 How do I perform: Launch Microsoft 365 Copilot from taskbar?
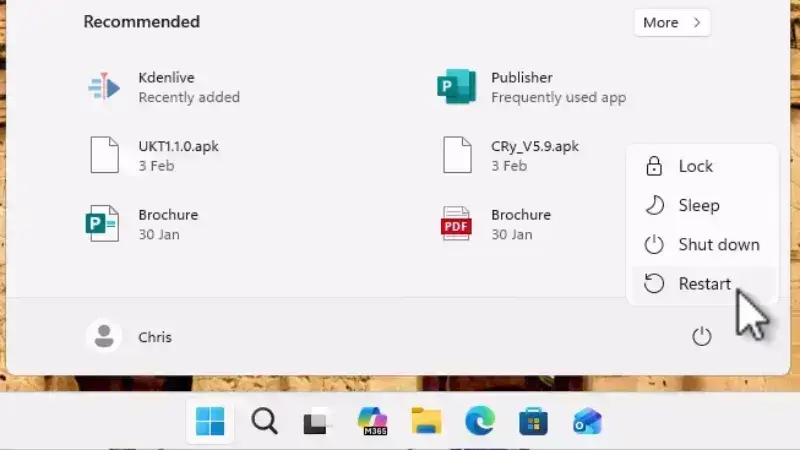pos(373,421)
